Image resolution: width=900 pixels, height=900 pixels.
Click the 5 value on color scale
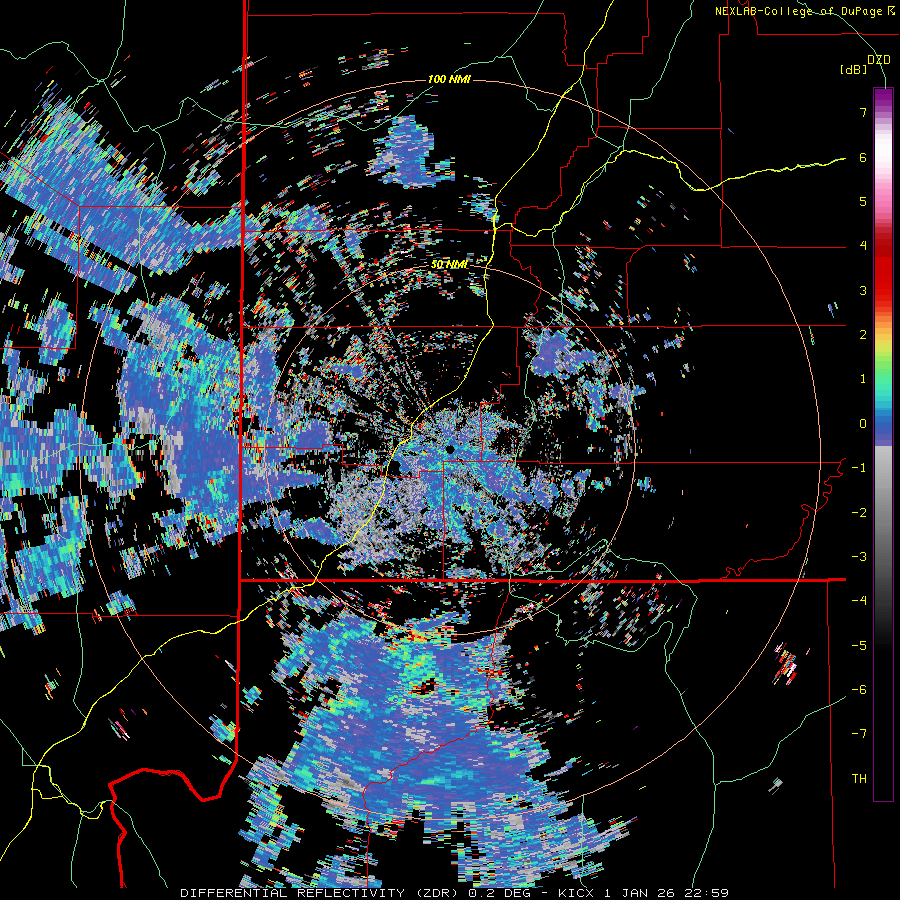863,201
